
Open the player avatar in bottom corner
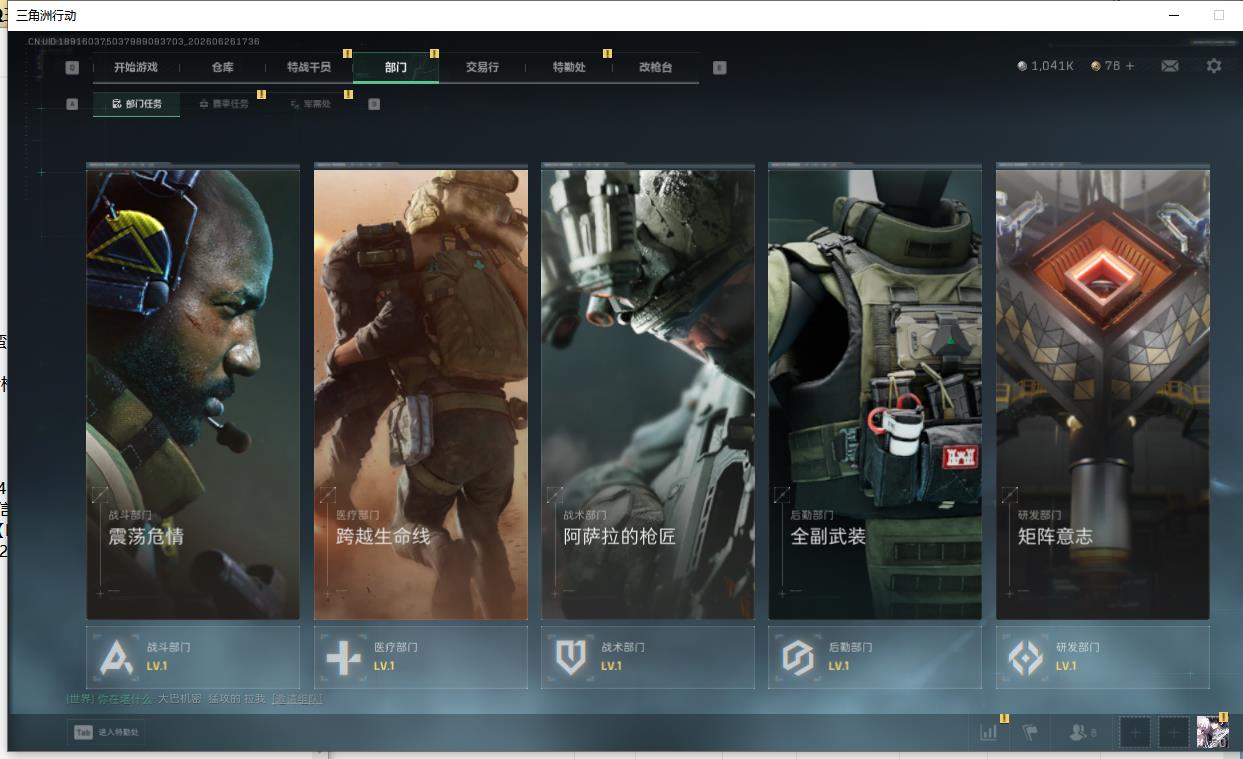pos(1213,732)
